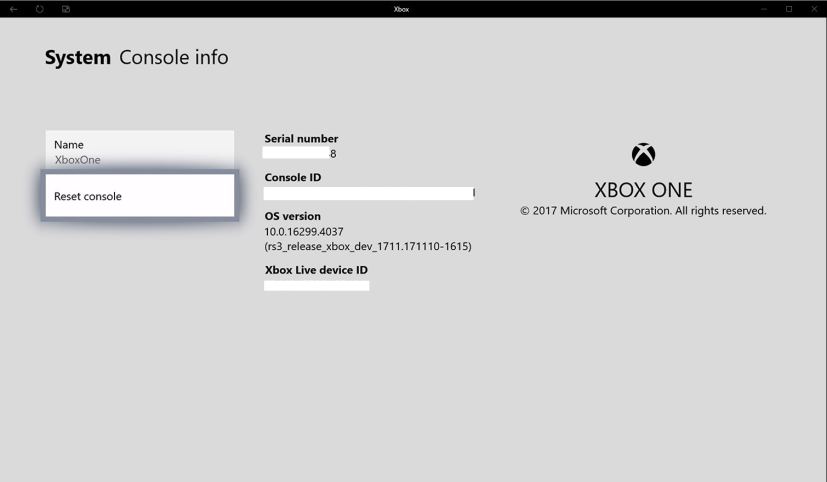
Task: Minimize the Xbox window
Action: pyautogui.click(x=764, y=9)
